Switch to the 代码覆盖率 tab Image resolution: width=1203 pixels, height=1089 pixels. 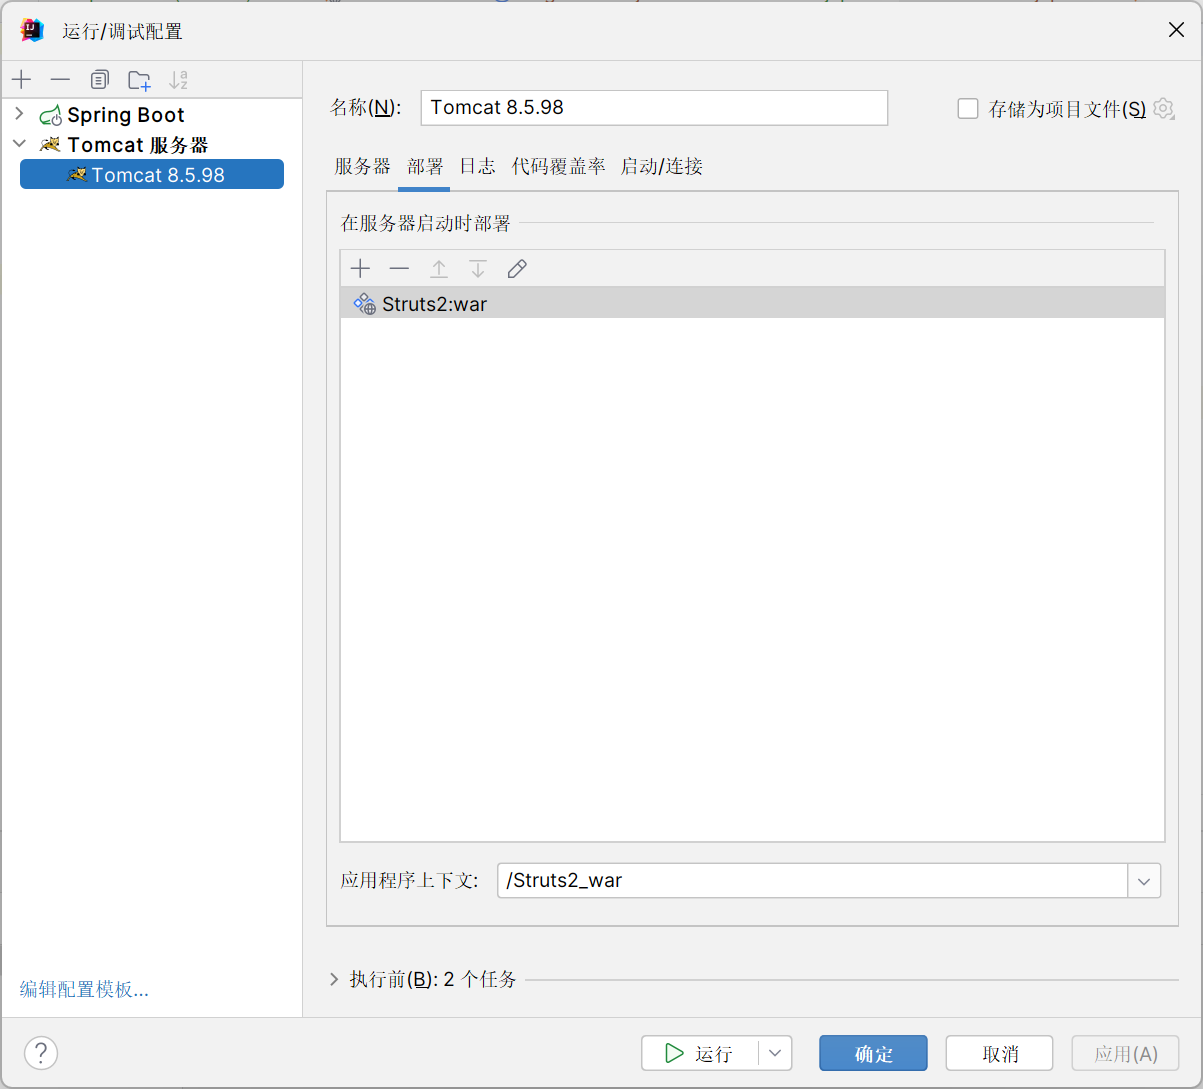coord(559,166)
